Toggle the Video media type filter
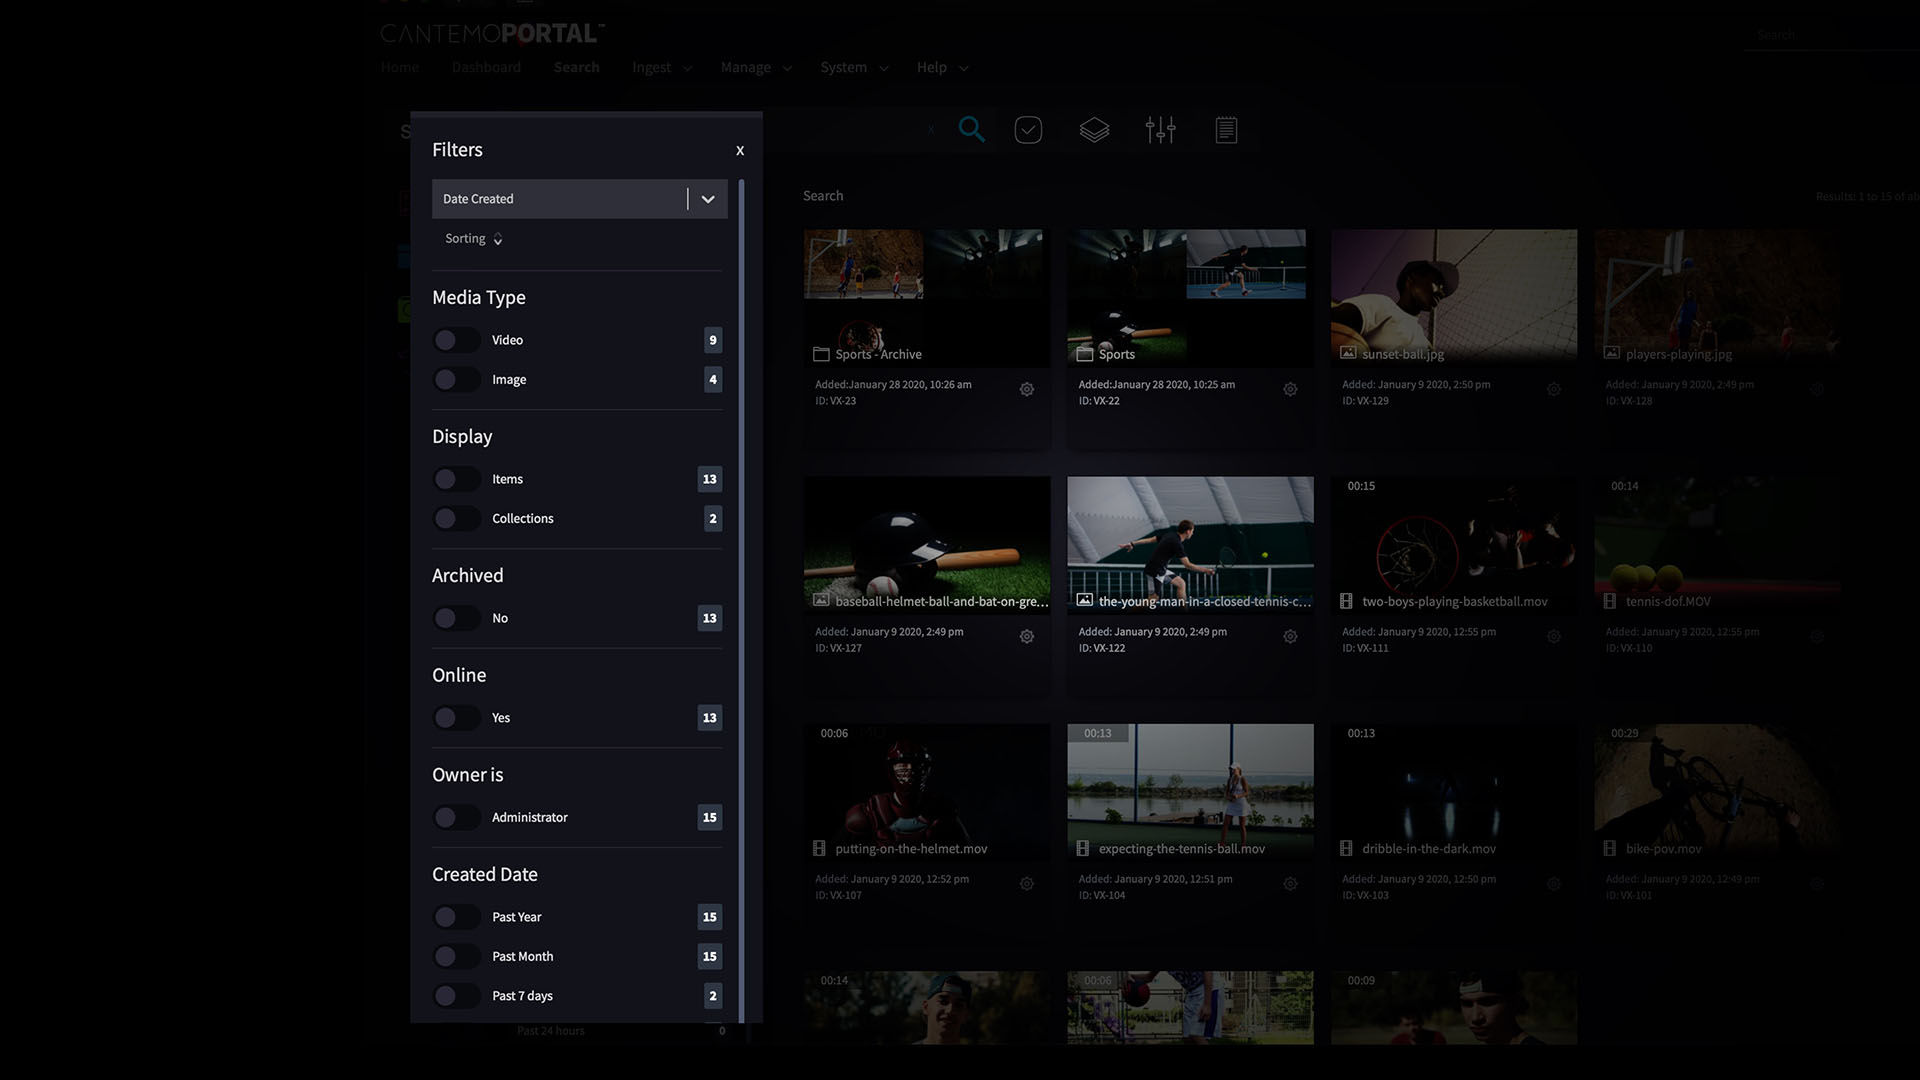 tap(456, 340)
